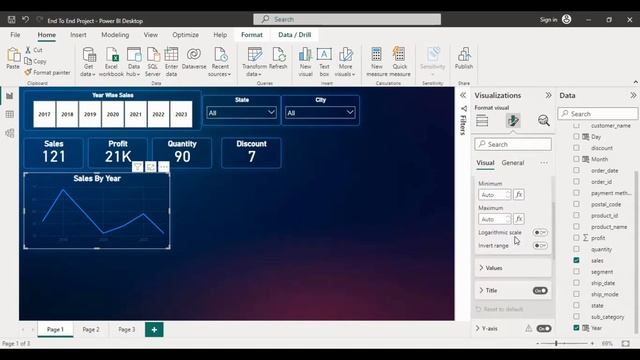Switch to Table view in left sidebar
Viewport: 640px width, 360px height.
click(10, 115)
